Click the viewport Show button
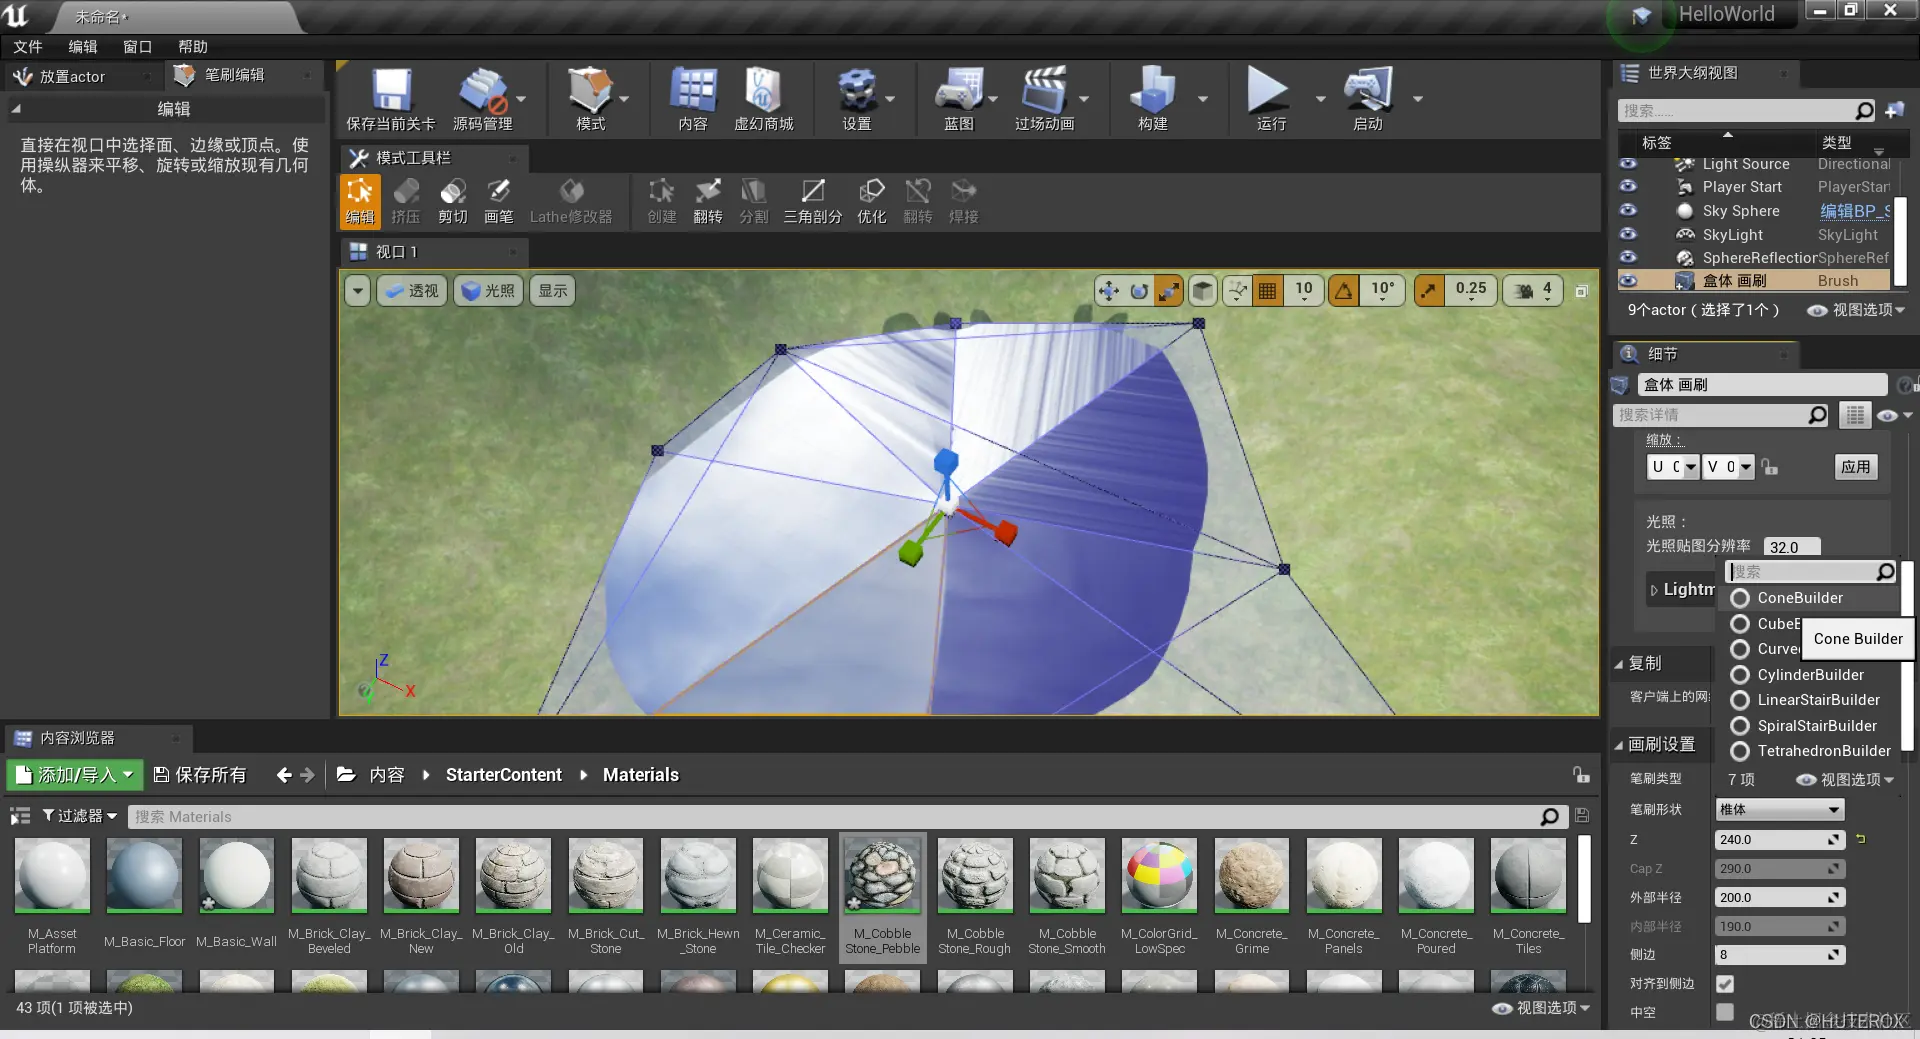This screenshot has height=1039, width=1920. pos(553,291)
